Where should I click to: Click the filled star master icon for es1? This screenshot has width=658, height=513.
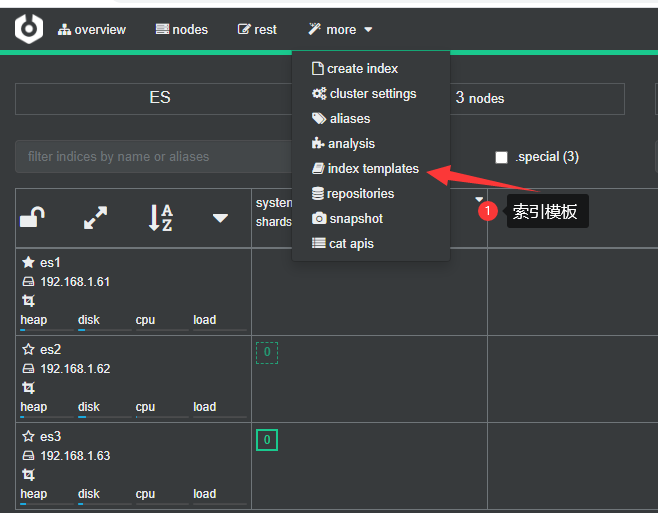[28, 262]
